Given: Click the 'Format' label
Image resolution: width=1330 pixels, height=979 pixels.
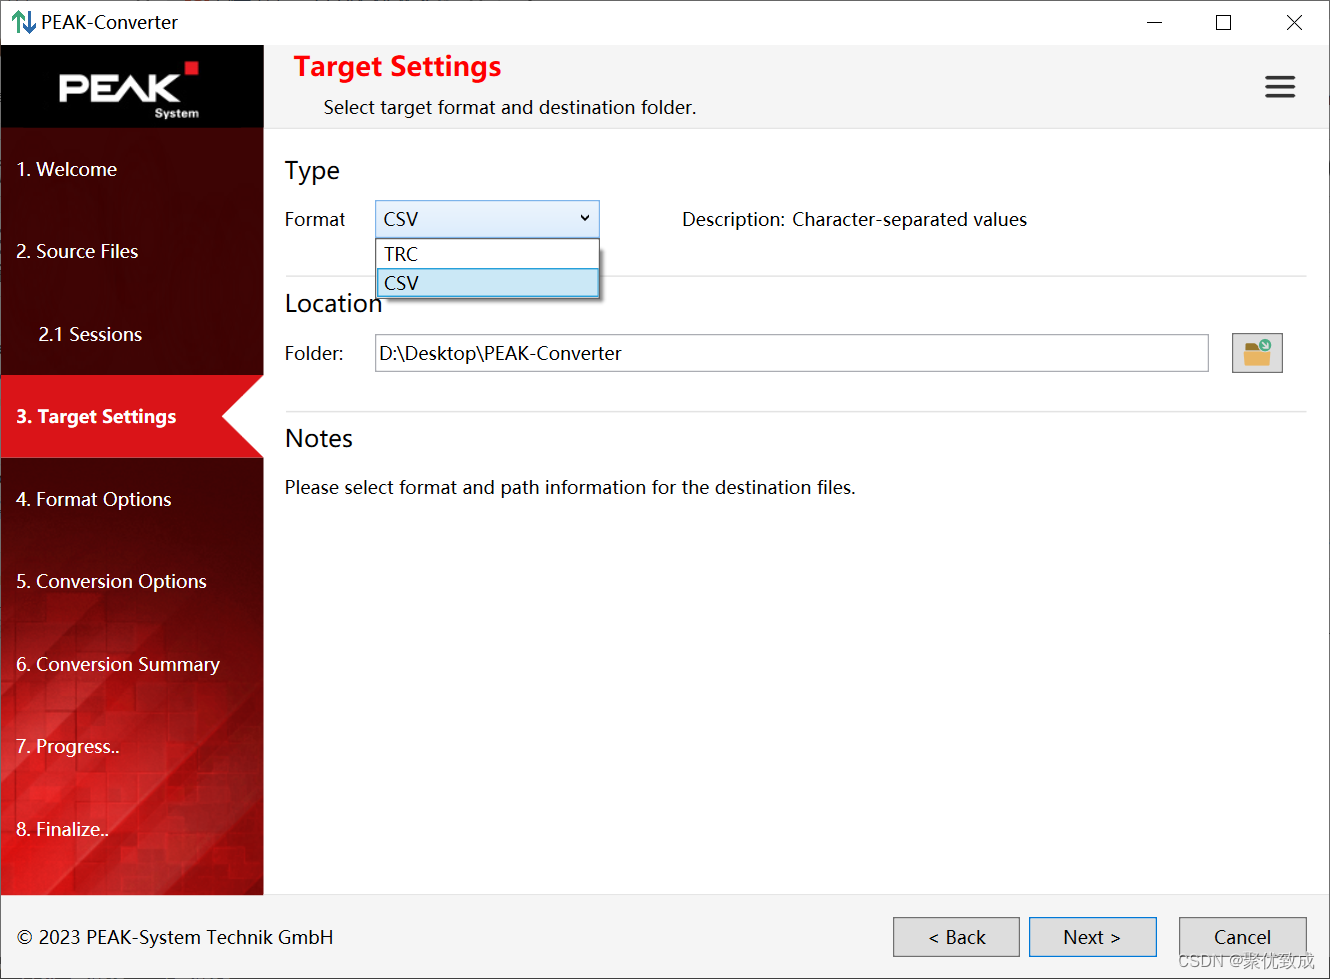Looking at the screenshot, I should click(x=315, y=219).
